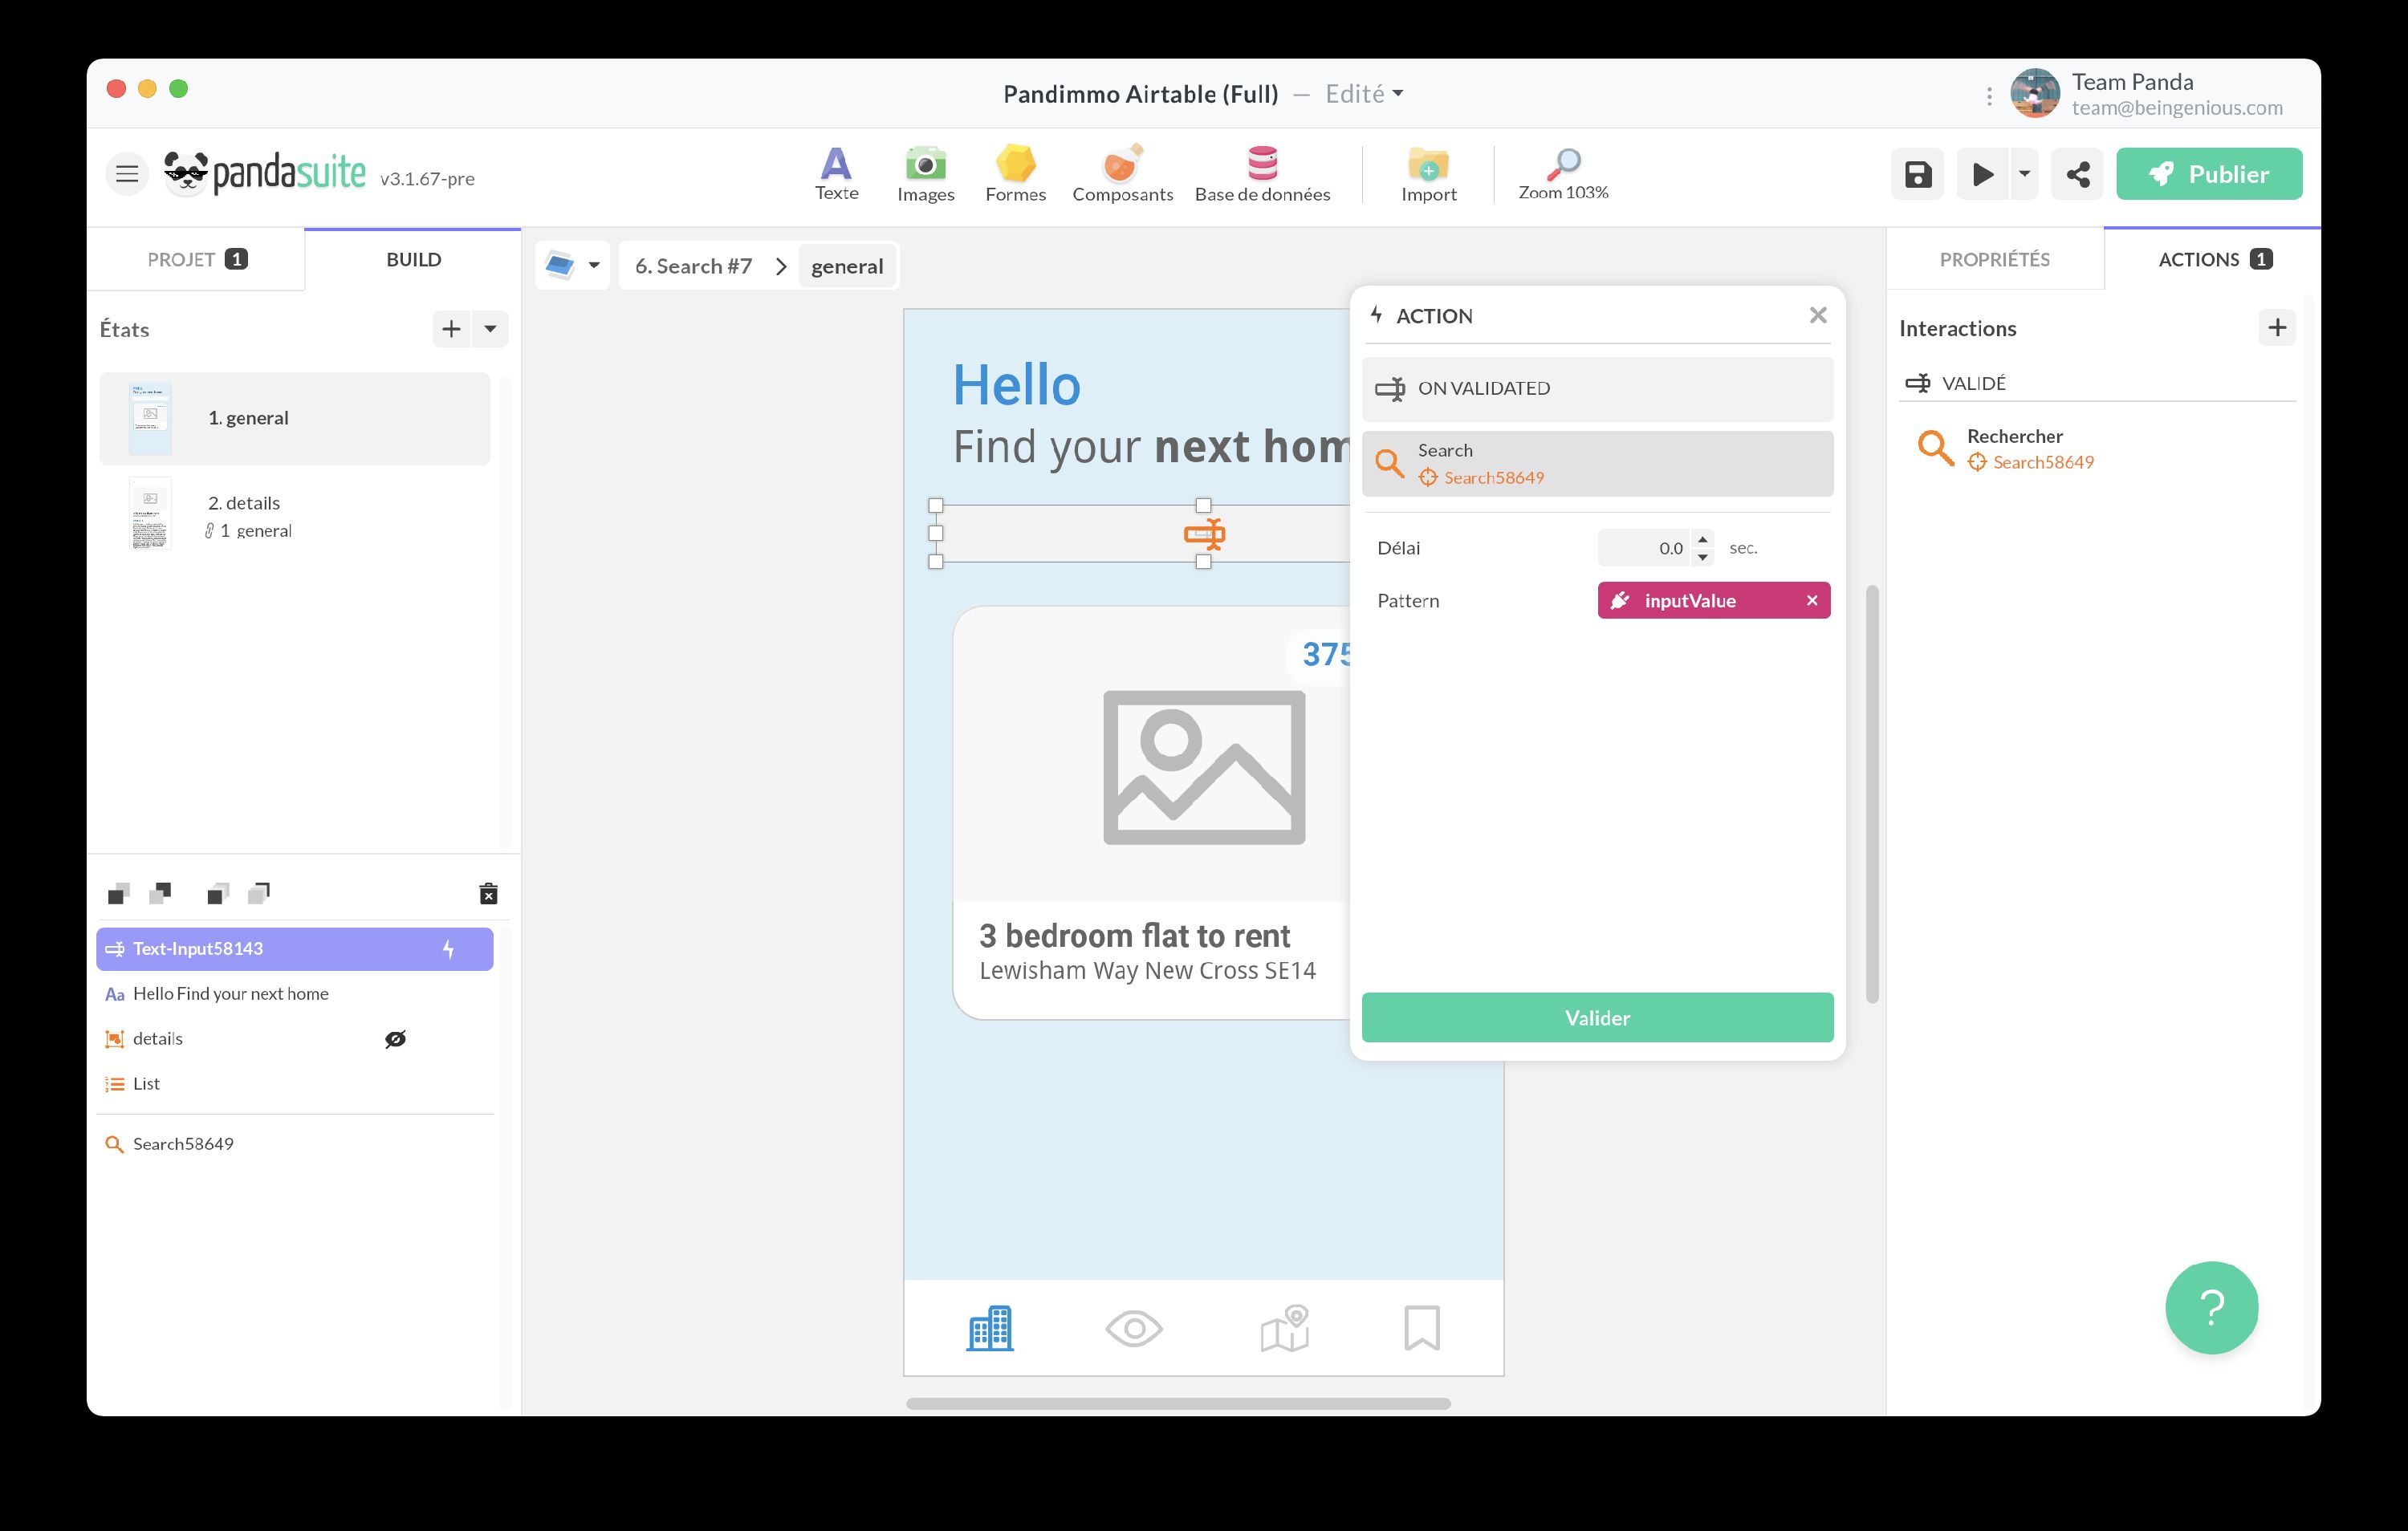Select the Texte tool
Screen dimensions: 2408x1531
pos(836,173)
